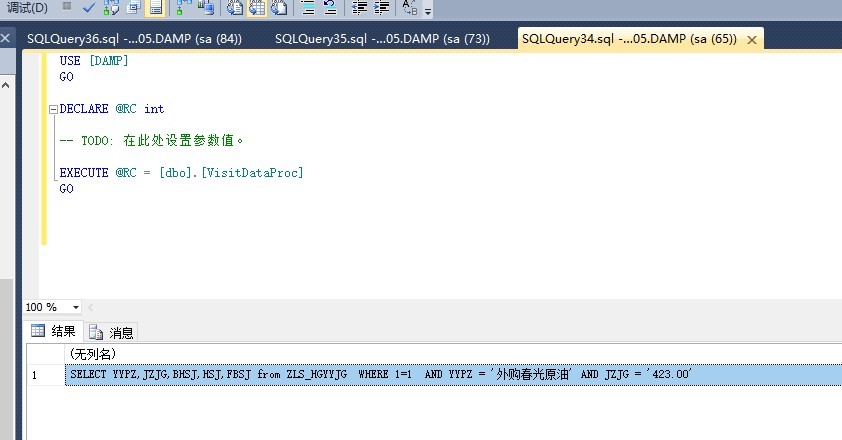Switch to the SQLQuery35.sql tab
The height and width of the screenshot is (440, 842).
click(x=382, y=39)
